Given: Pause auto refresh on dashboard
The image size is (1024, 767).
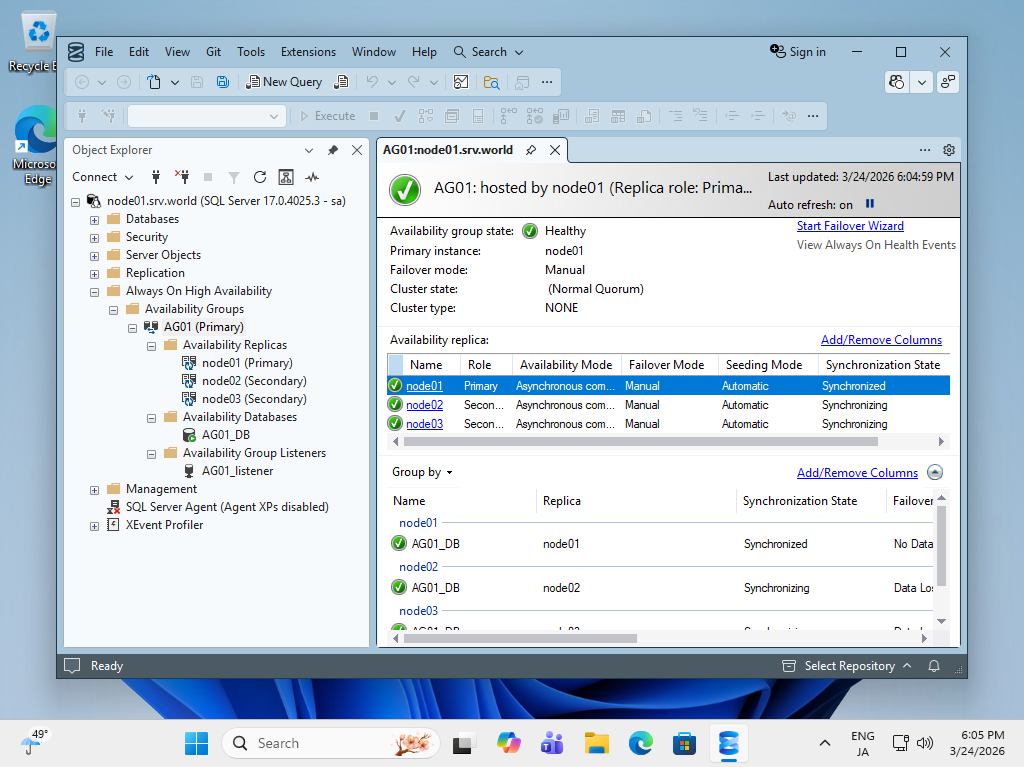Looking at the screenshot, I should (870, 204).
